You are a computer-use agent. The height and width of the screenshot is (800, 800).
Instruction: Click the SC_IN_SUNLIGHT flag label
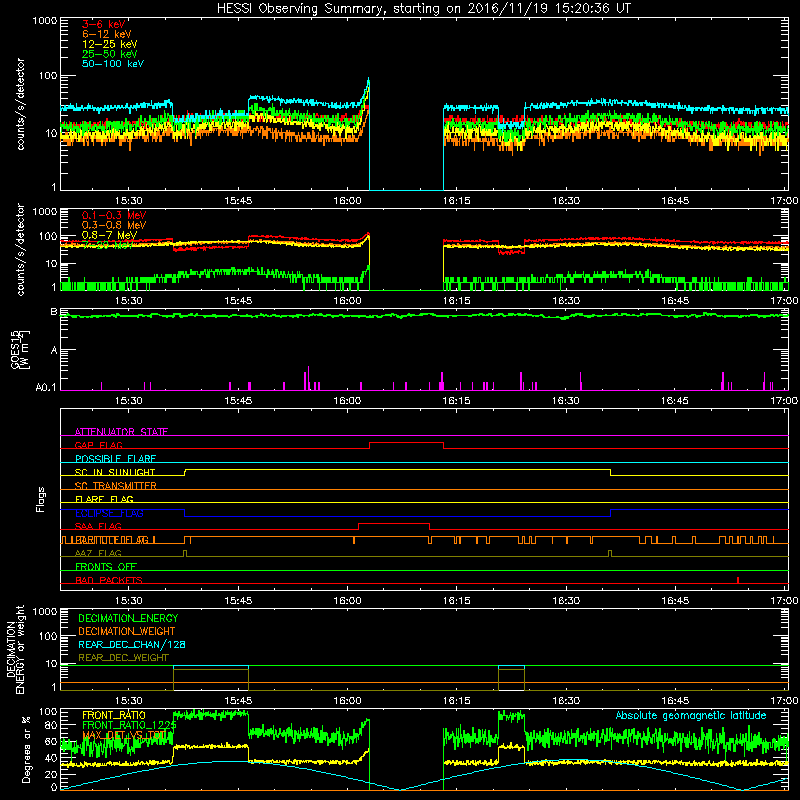[115, 472]
